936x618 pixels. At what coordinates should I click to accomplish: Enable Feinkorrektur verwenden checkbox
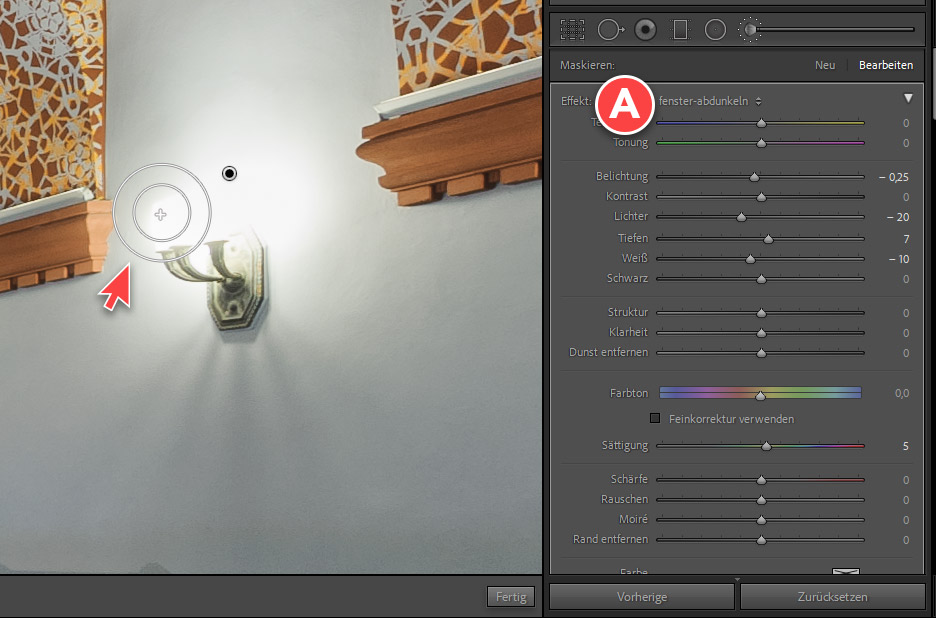(x=656, y=419)
